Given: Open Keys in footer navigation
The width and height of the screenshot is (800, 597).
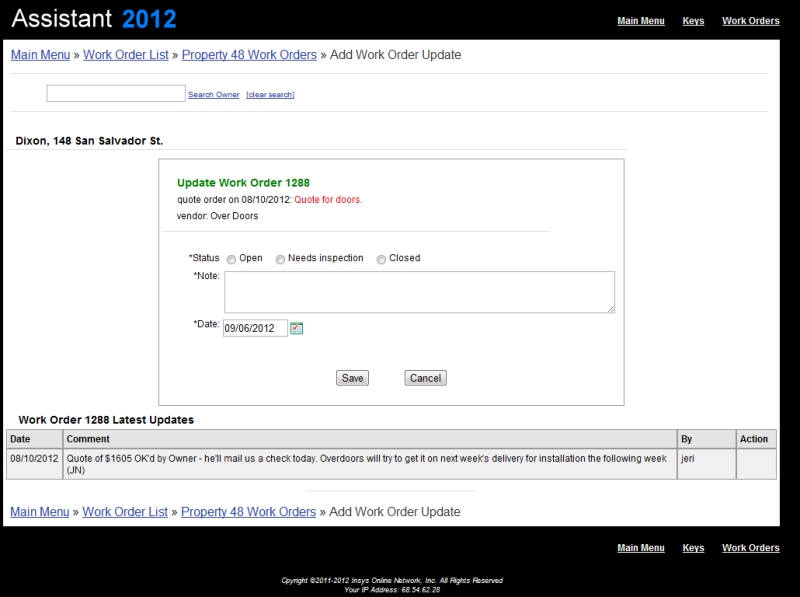Looking at the screenshot, I should tap(693, 548).
